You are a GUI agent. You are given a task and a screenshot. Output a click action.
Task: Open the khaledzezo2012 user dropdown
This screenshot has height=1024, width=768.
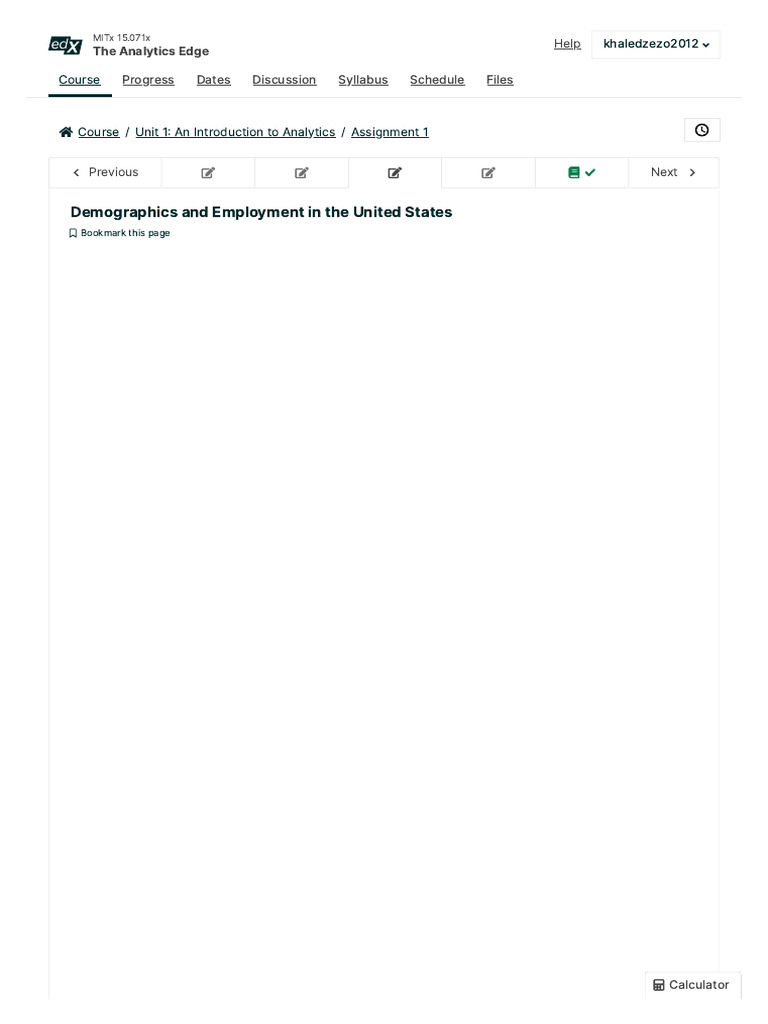[656, 44]
